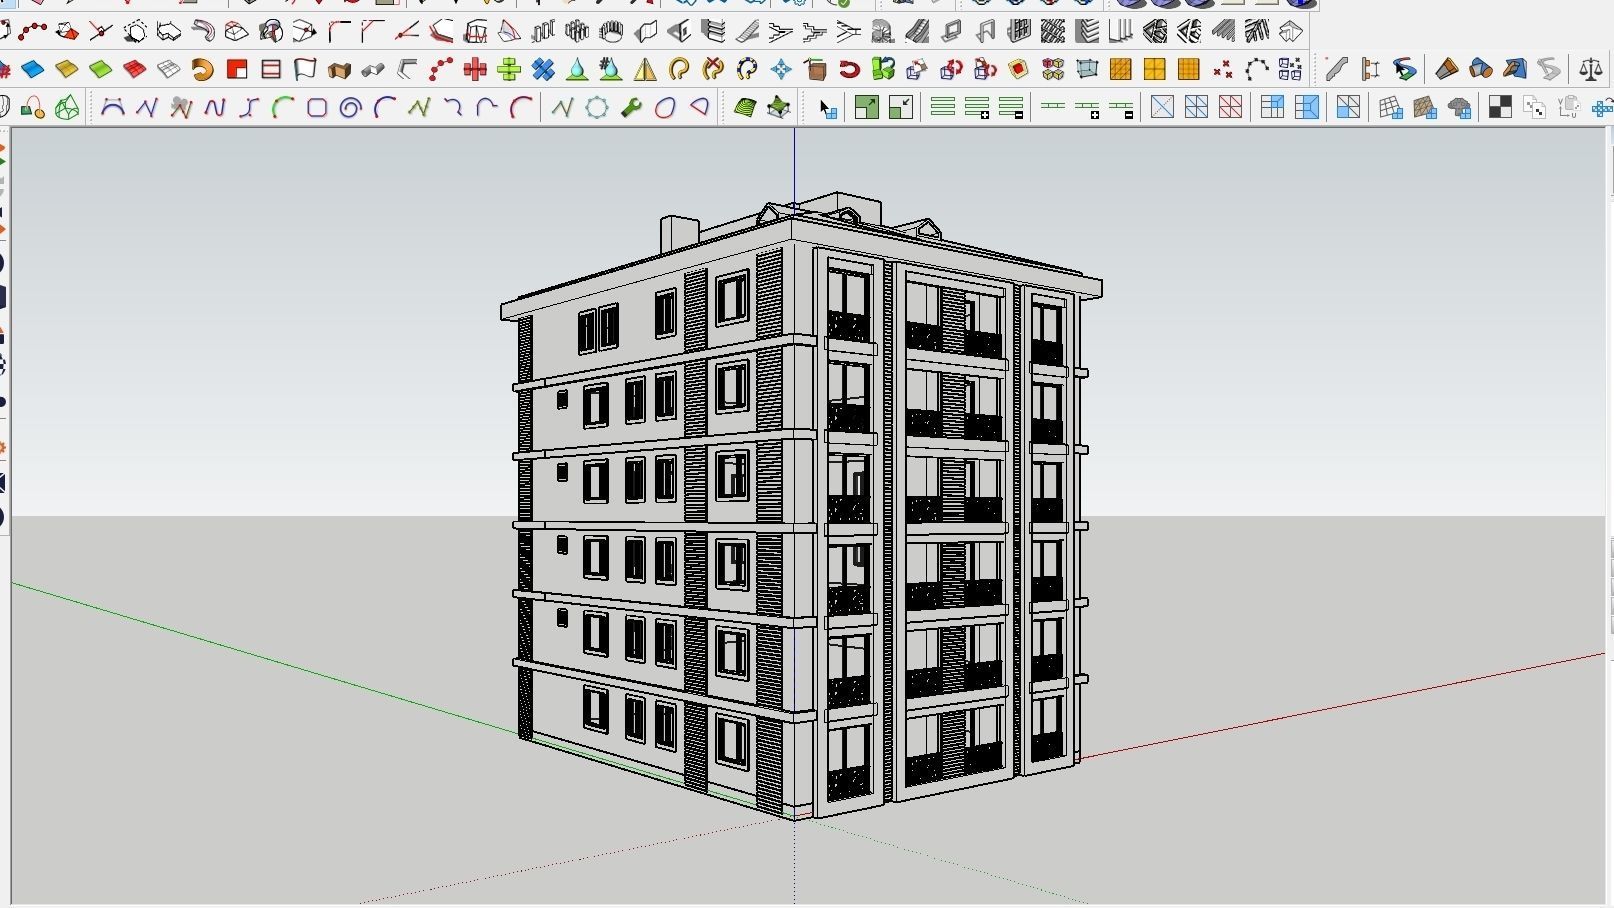Click the yellow loop with red X icon
The height and width of the screenshot is (908, 1614).
713,70
